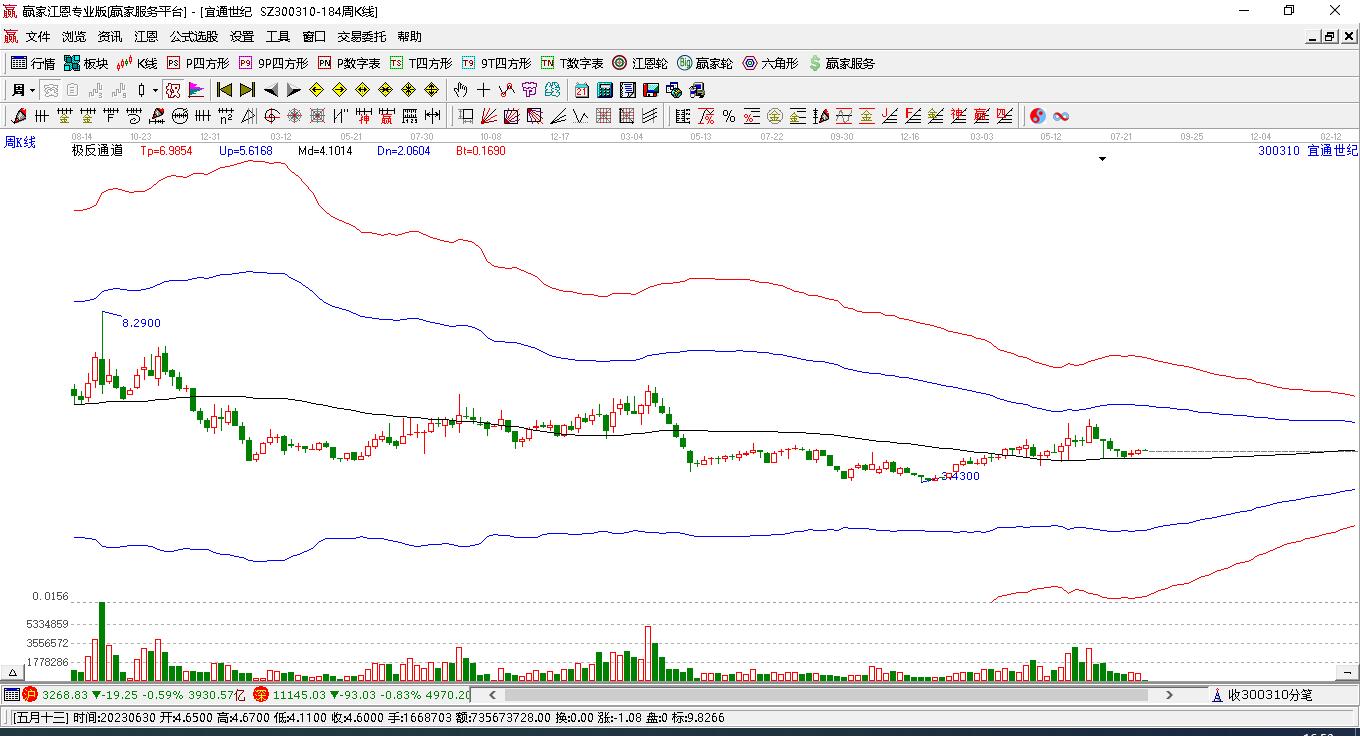Open the 9T四方形 tool

click(x=496, y=63)
